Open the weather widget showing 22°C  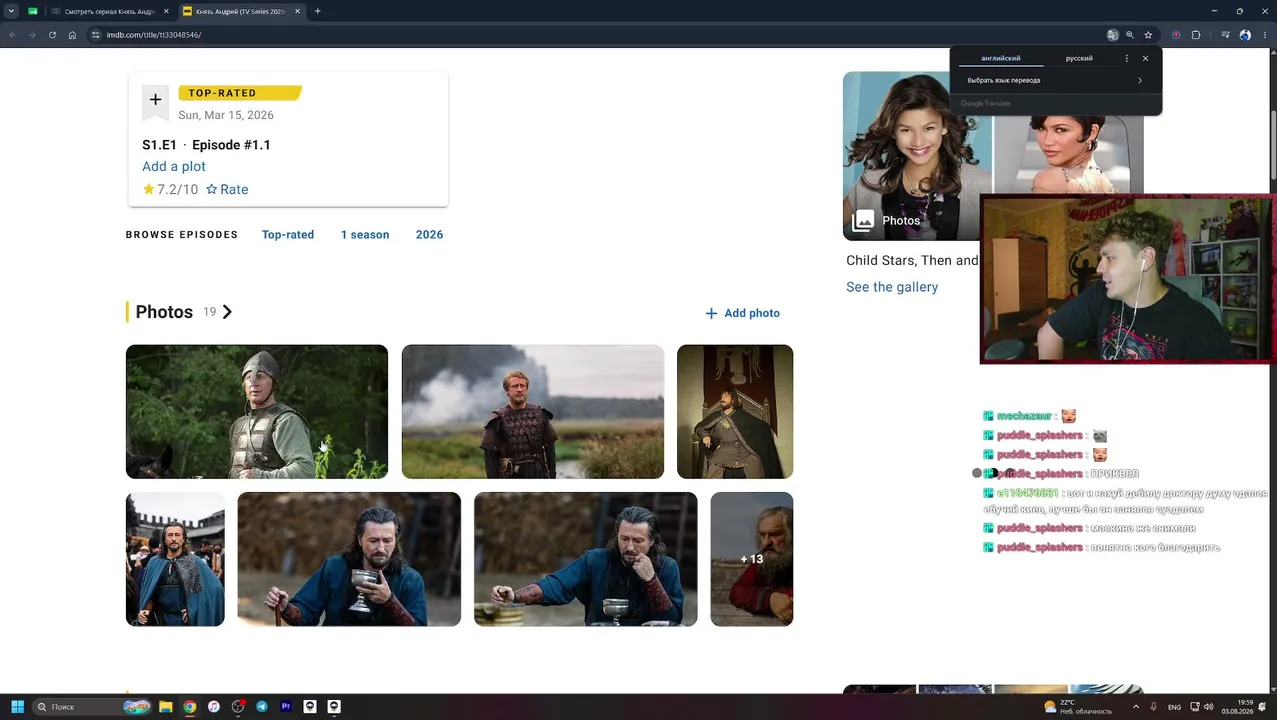[1078, 706]
